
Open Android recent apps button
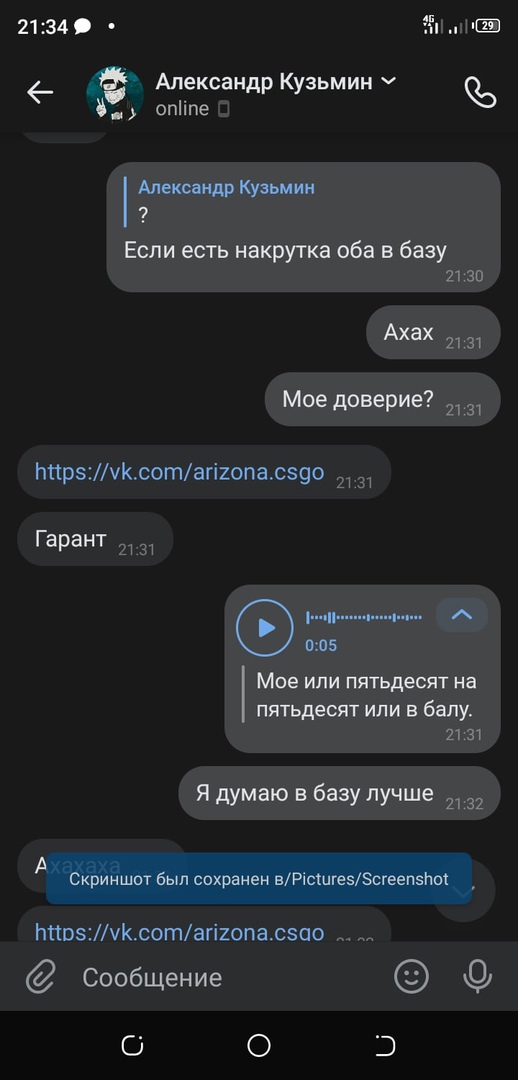pos(132,1046)
